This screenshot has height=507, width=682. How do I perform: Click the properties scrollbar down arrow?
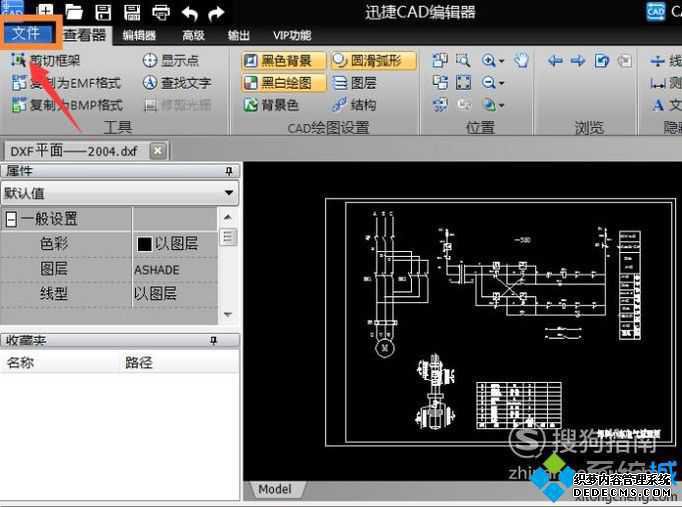point(228,314)
